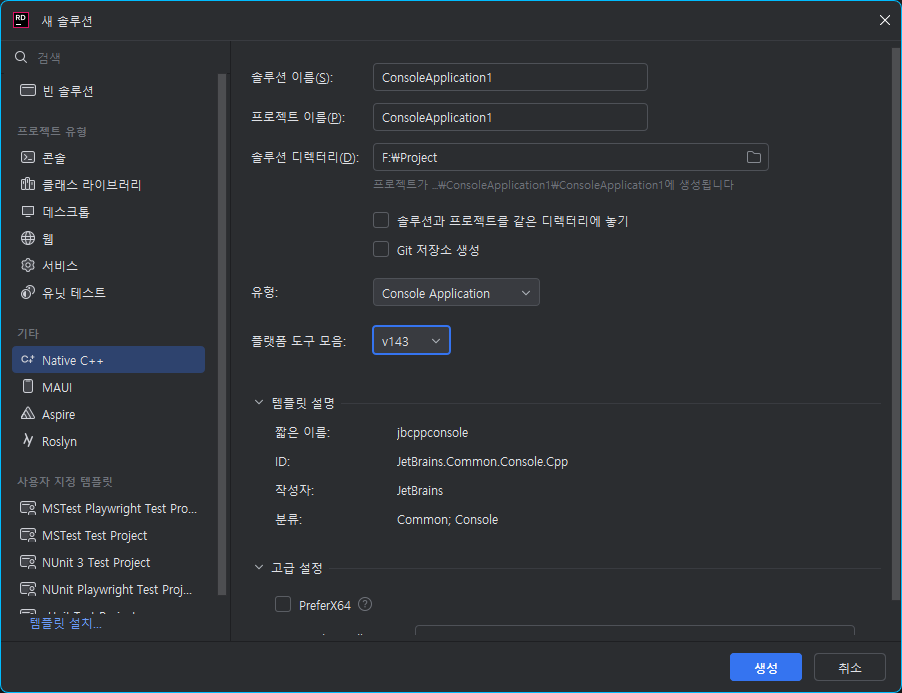Click the NUnit 3 Test Project icon

tap(28, 562)
